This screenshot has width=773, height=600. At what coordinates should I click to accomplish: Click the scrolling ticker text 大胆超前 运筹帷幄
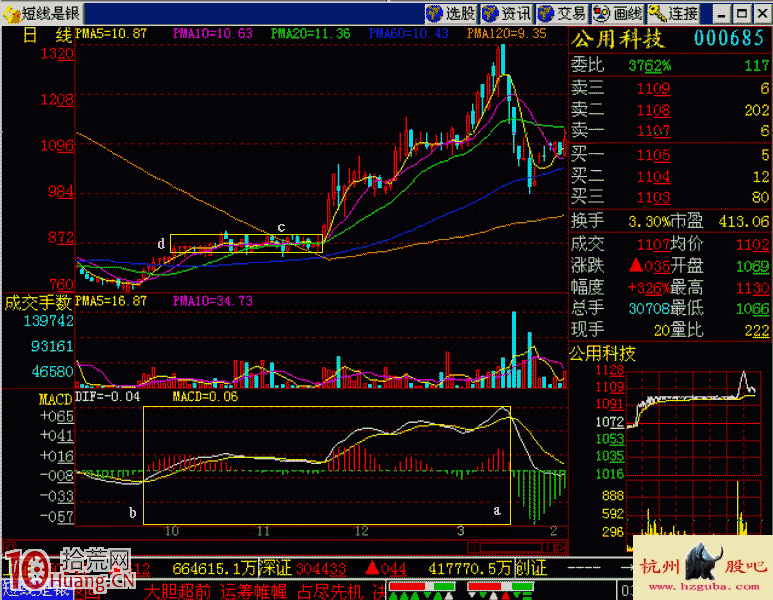coord(214,591)
